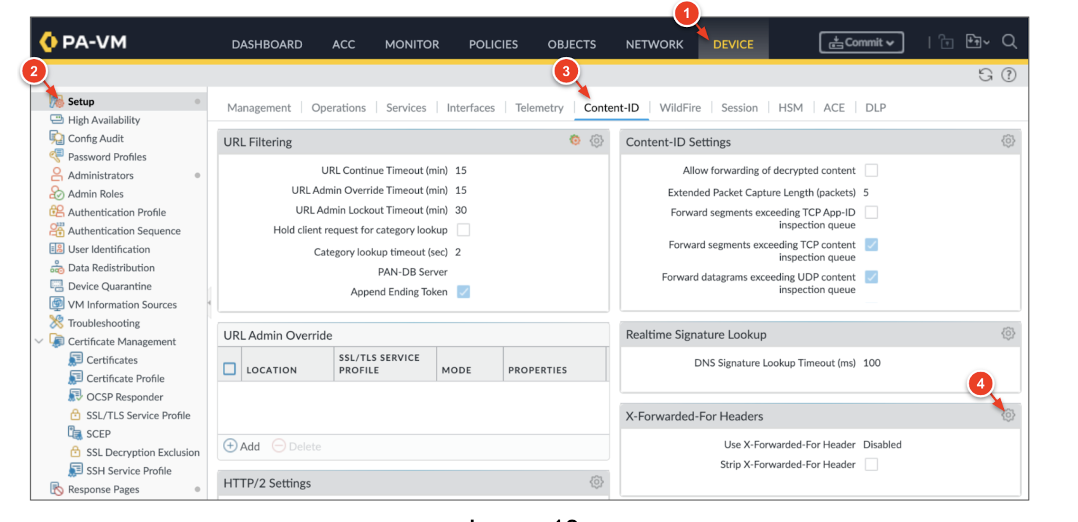Toggle Hold client request for category lookup
Image resolution: width=1078 pixels, height=522 pixels.
[x=463, y=230]
